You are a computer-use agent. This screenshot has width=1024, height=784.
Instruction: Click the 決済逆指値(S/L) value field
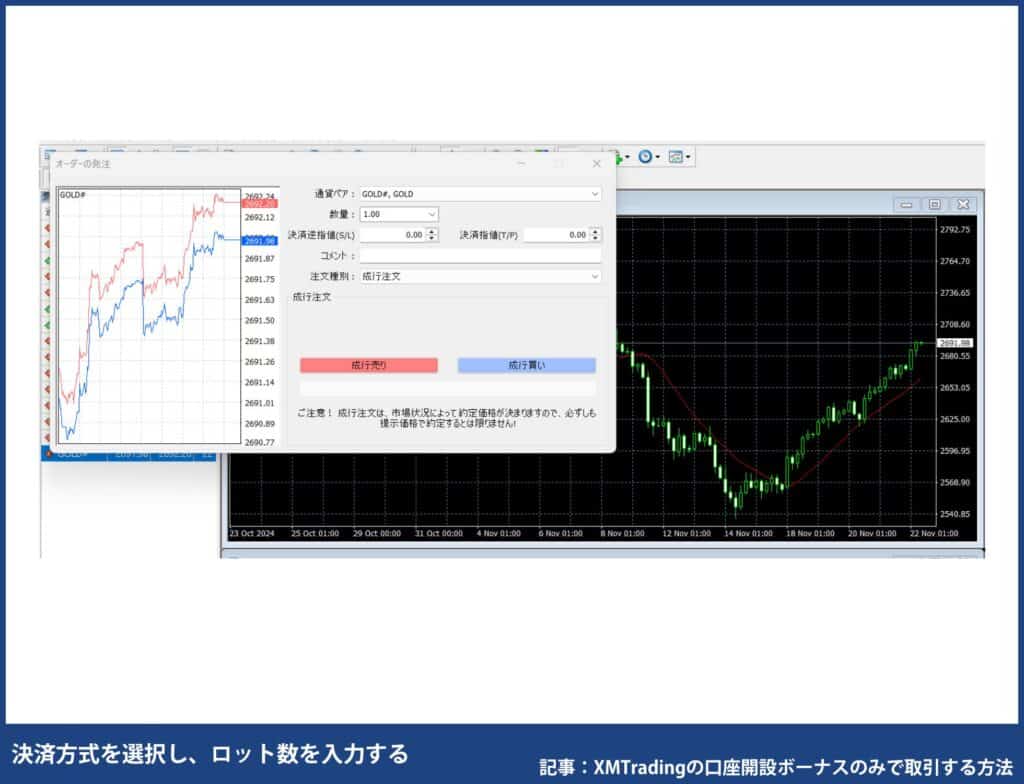pos(392,235)
